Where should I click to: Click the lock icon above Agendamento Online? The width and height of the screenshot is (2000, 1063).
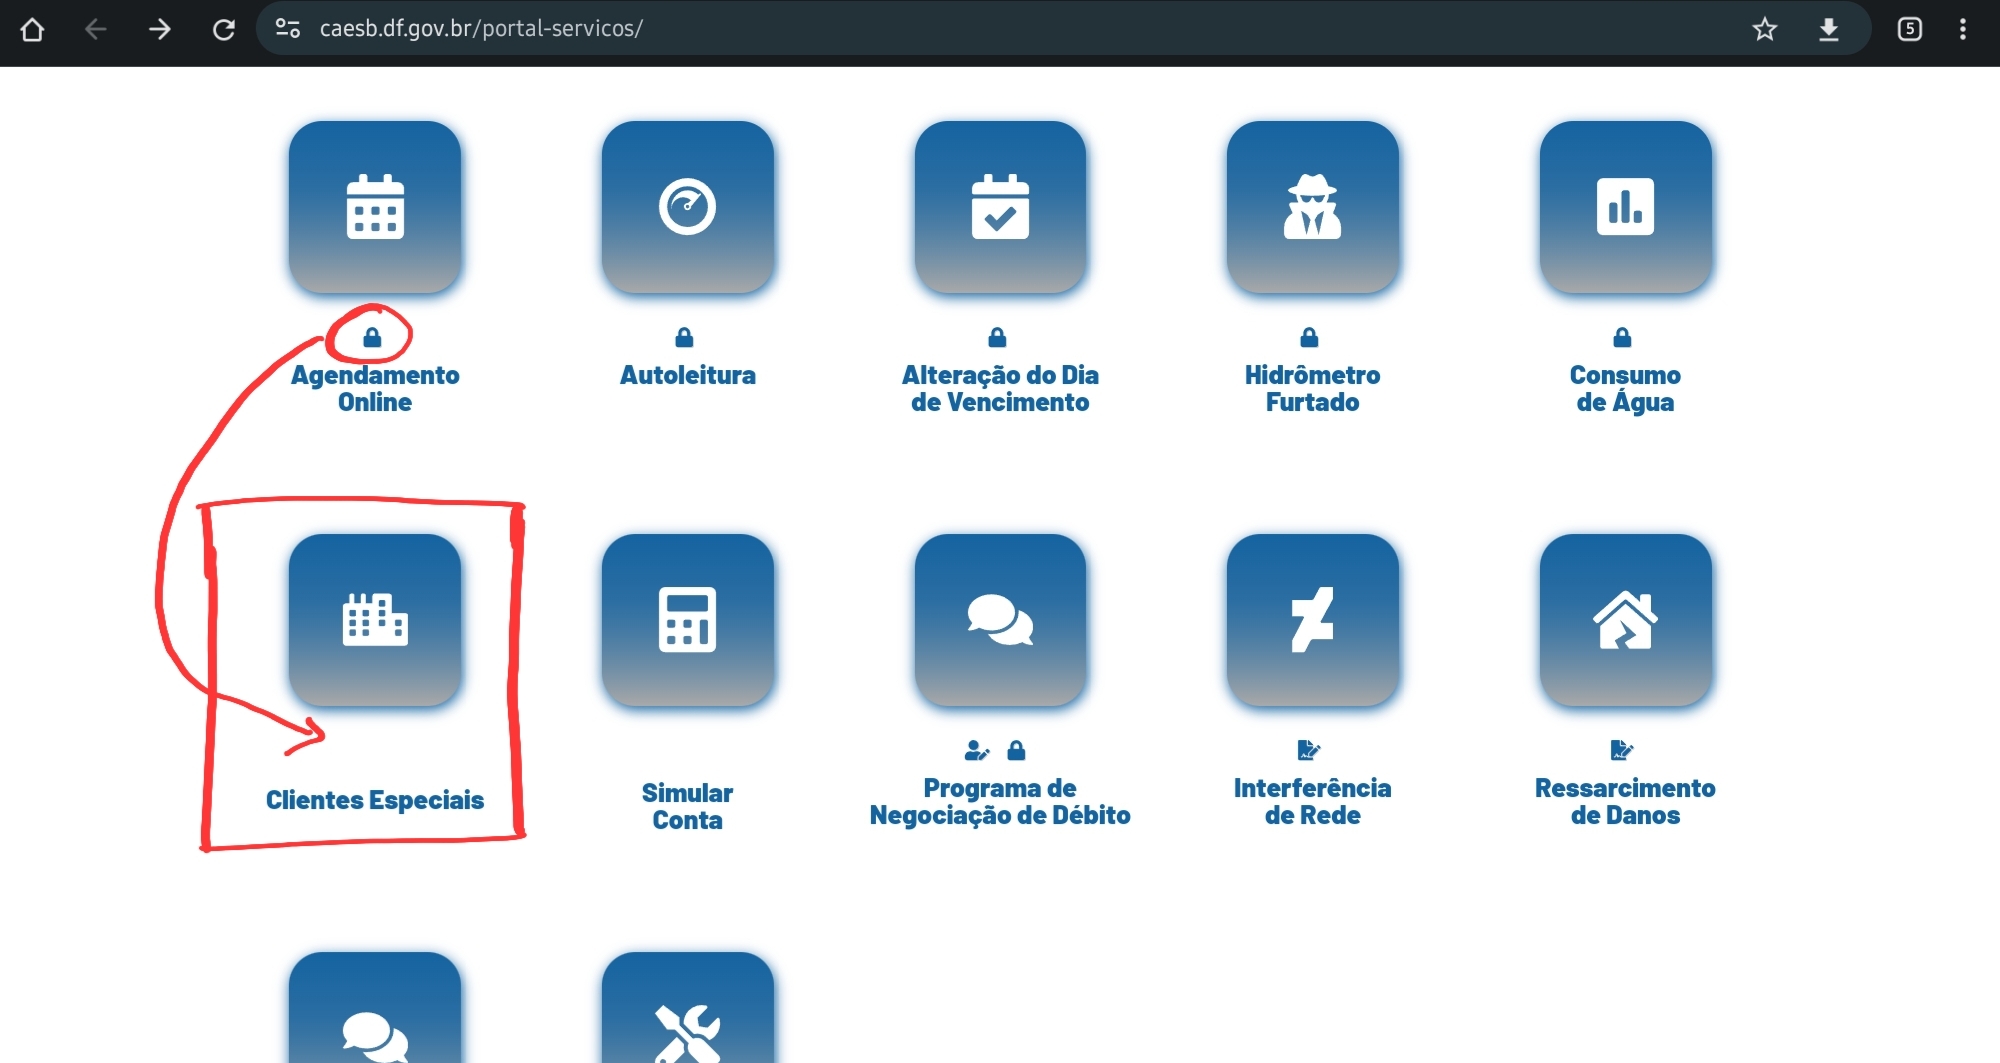pos(372,337)
